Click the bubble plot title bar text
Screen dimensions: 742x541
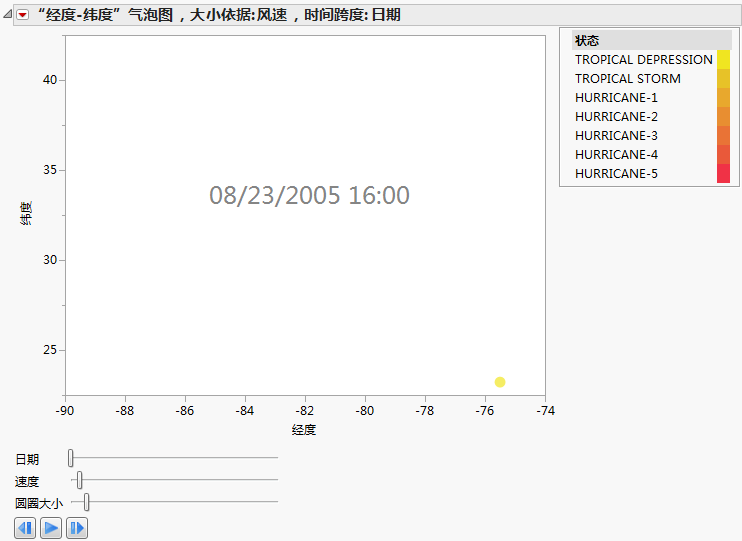point(219,15)
